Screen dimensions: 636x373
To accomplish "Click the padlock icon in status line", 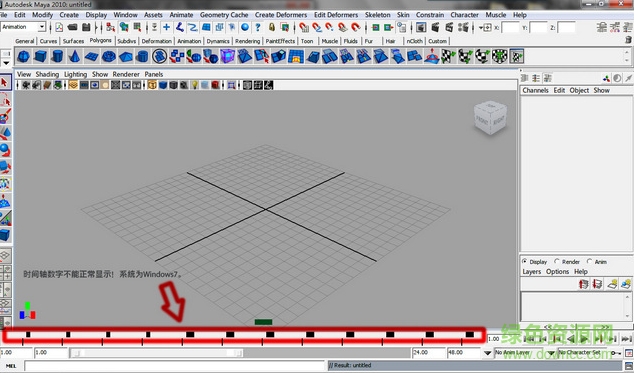I will (272, 27).
